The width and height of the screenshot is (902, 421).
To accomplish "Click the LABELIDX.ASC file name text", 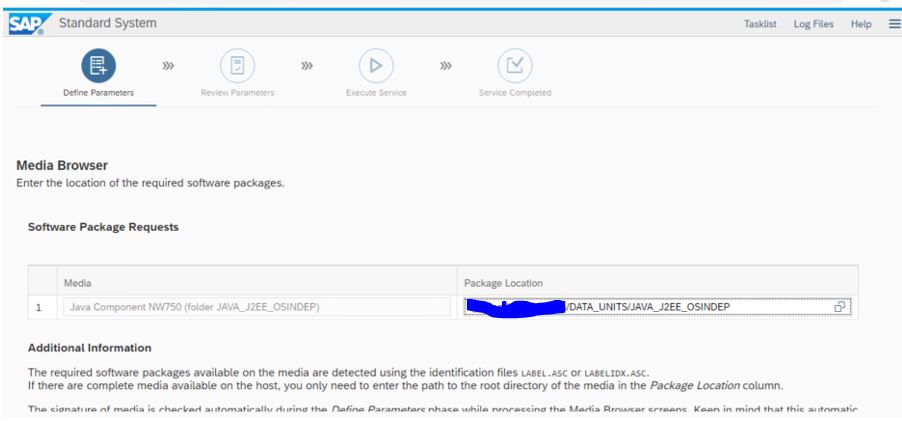I will click(616, 373).
